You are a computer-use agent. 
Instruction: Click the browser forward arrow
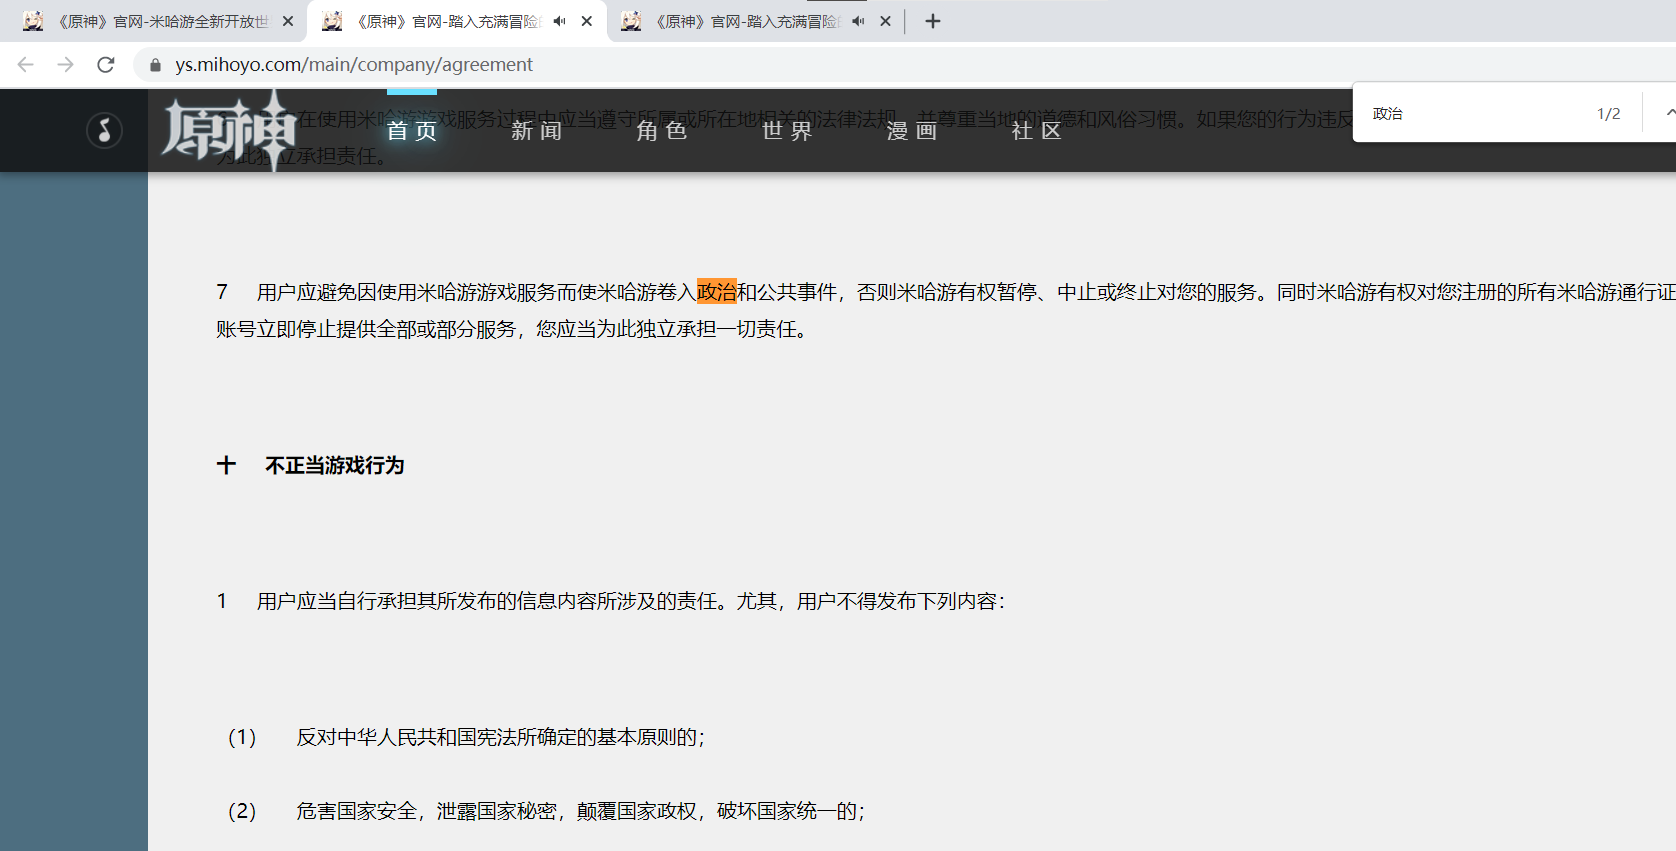(x=66, y=64)
